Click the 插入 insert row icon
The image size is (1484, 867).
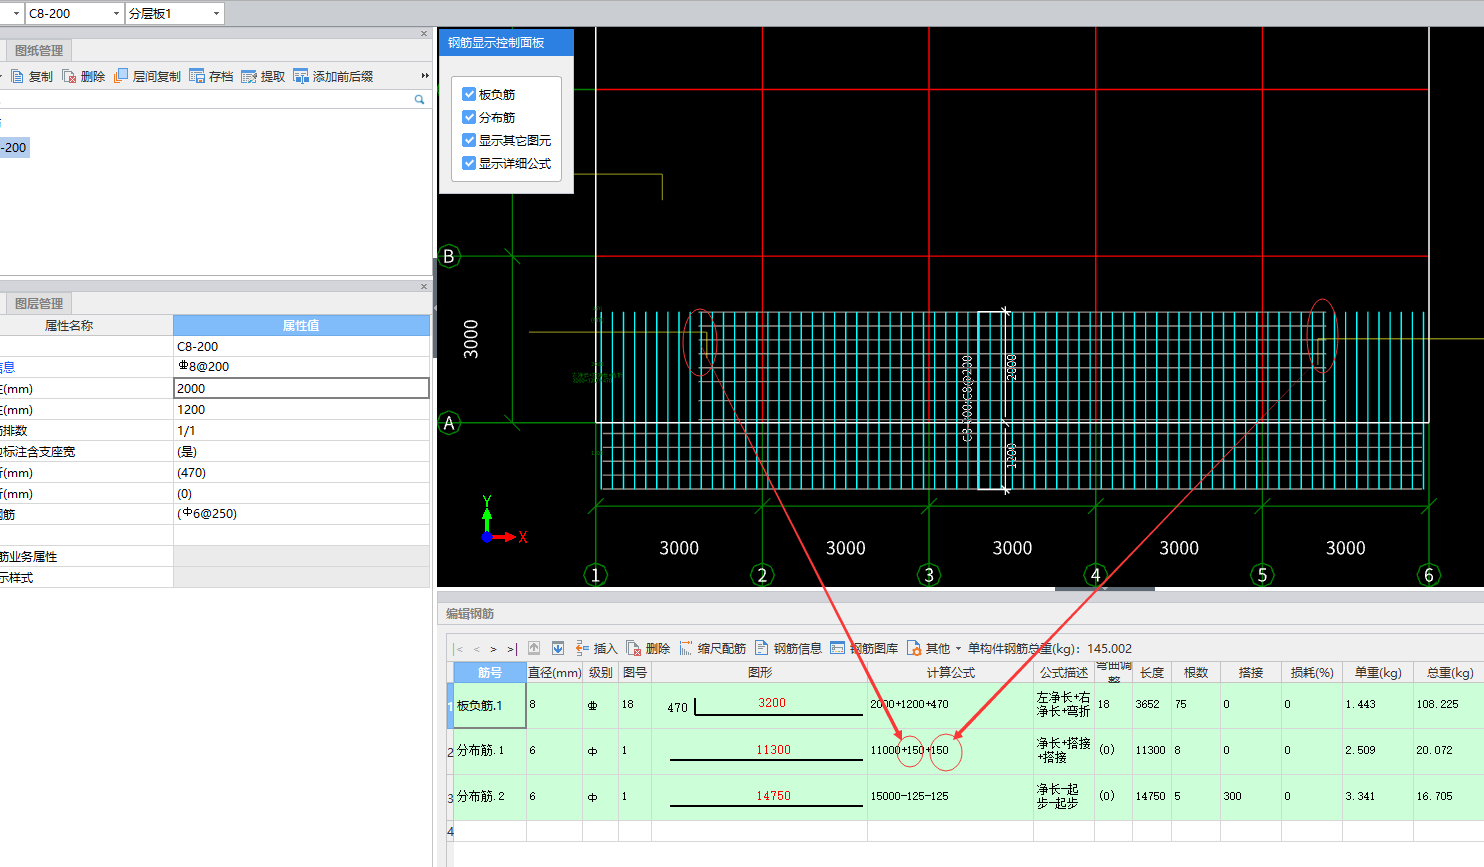[582, 648]
